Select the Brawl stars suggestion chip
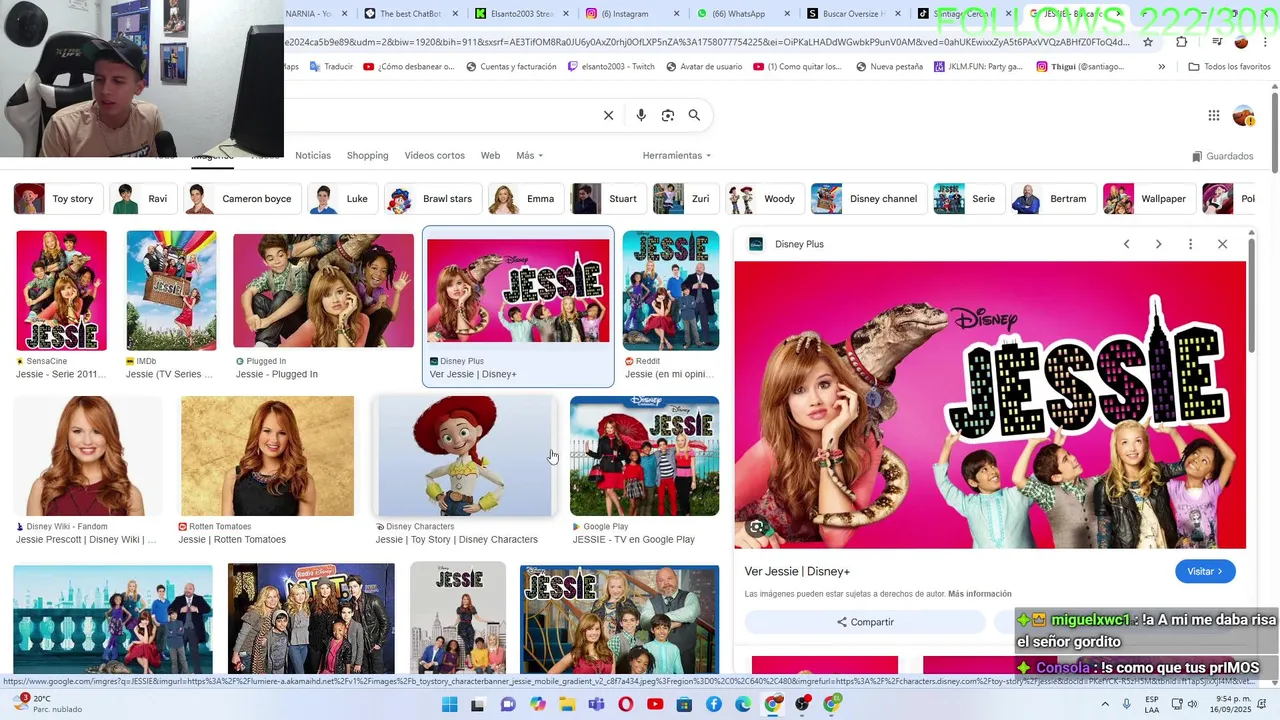Screen dimensions: 1280x720 point(432,199)
